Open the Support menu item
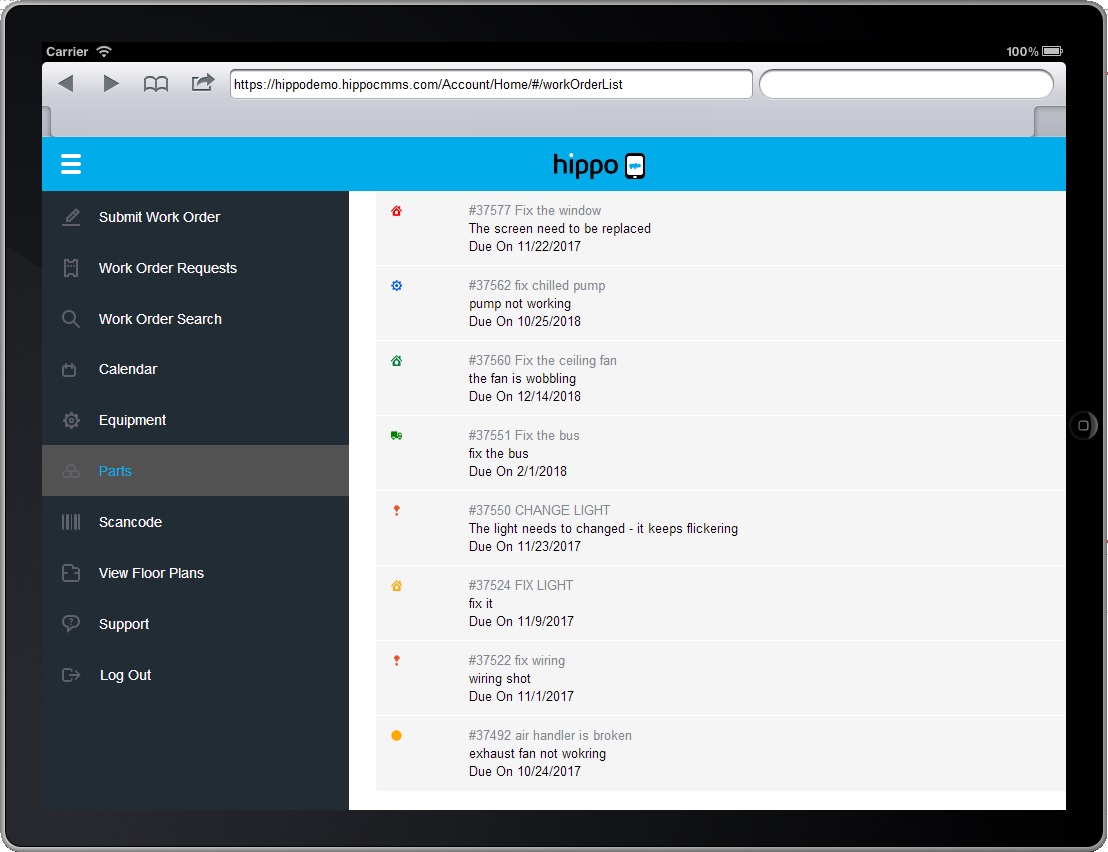 point(195,624)
